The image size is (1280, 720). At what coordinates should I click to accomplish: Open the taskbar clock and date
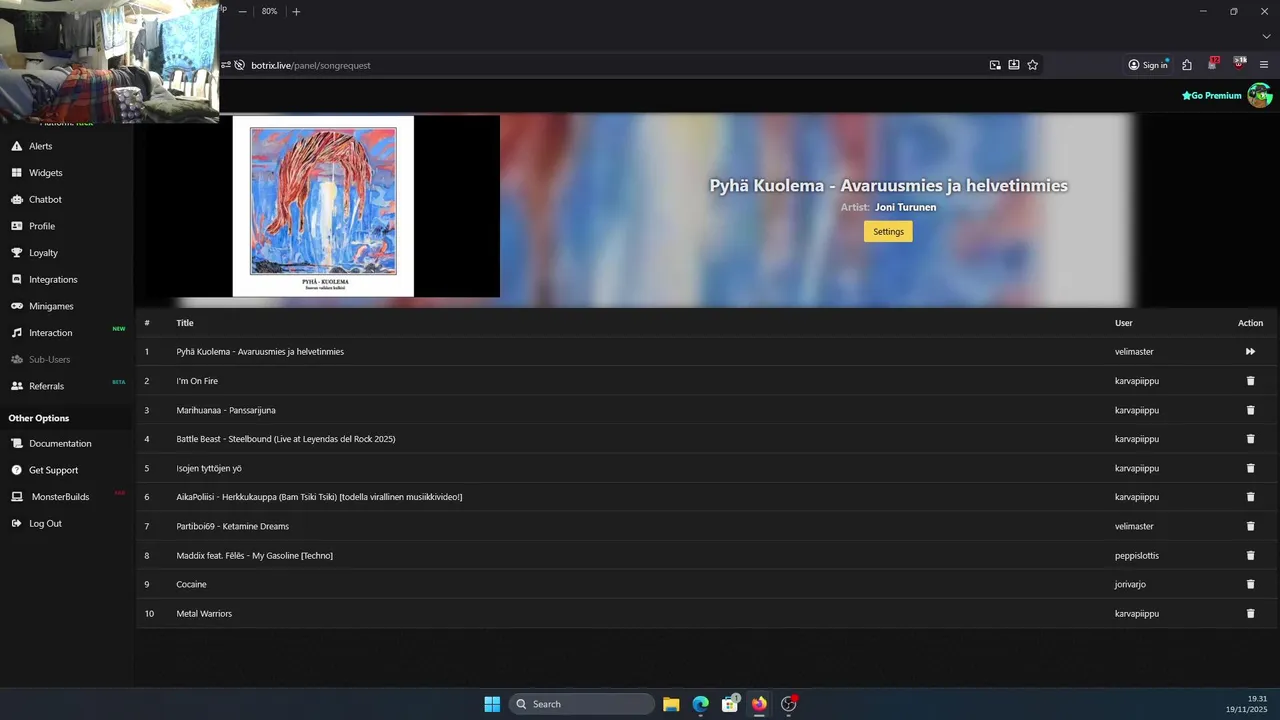click(1249, 704)
